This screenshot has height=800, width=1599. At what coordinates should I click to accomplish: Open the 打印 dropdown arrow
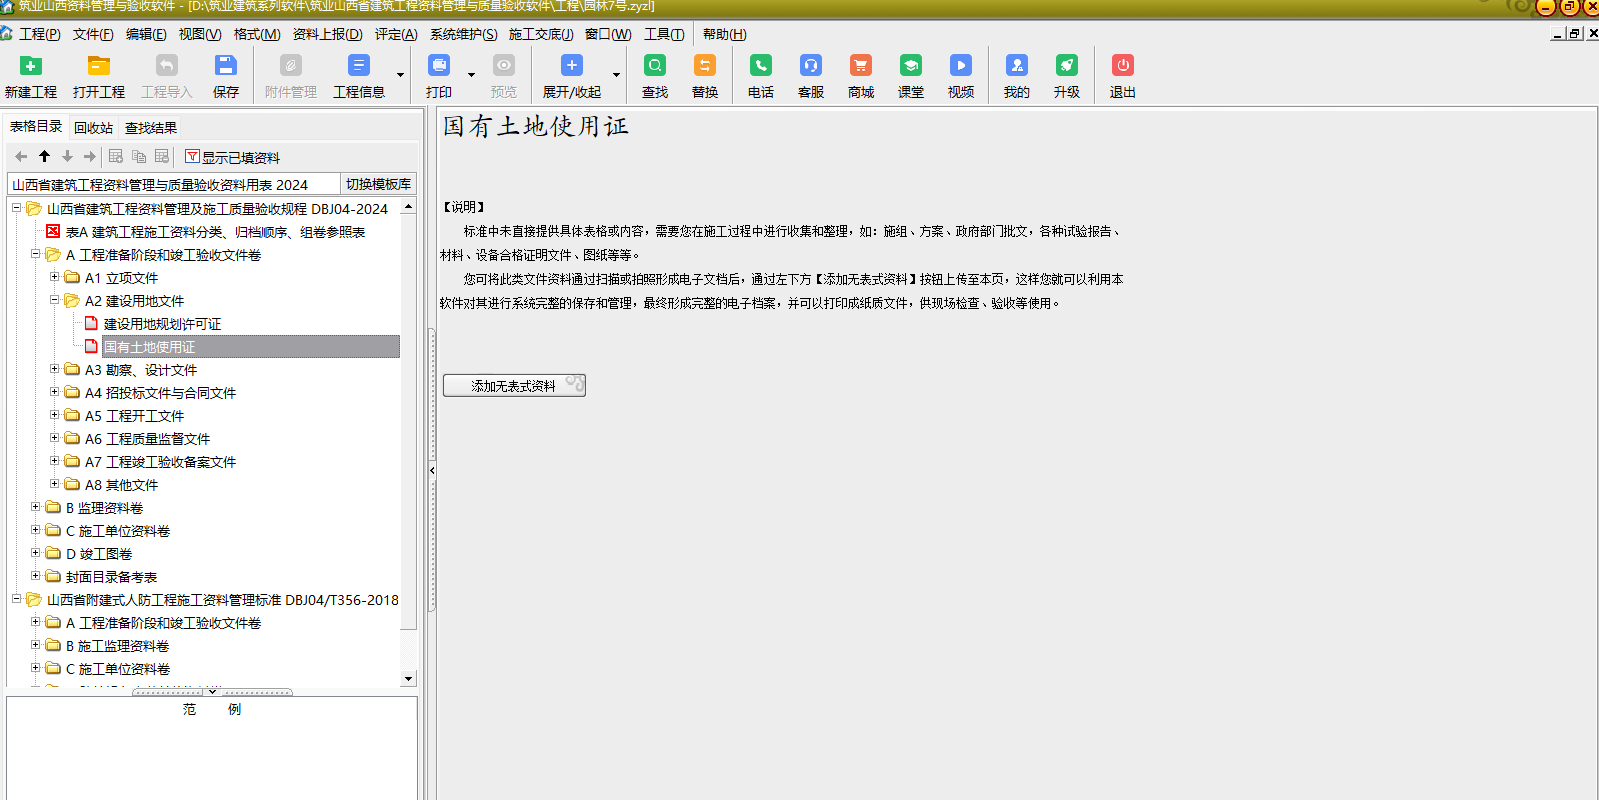pyautogui.click(x=471, y=75)
